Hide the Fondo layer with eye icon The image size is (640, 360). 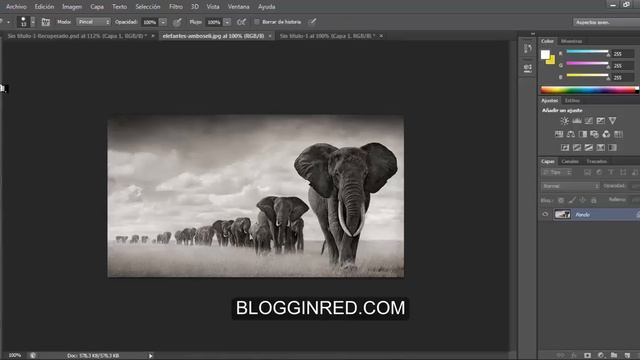pos(545,215)
